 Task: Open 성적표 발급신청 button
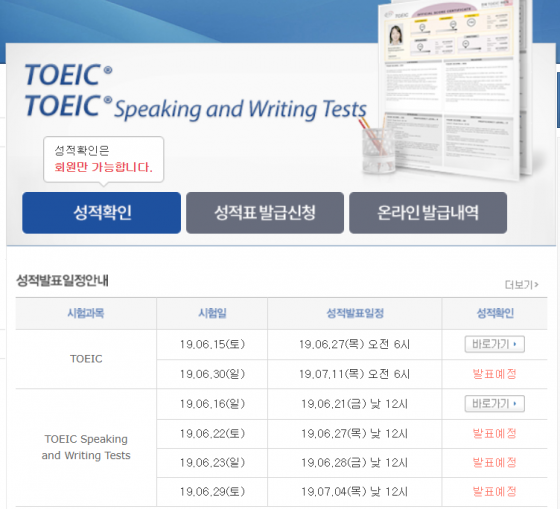pyautogui.click(x=265, y=213)
